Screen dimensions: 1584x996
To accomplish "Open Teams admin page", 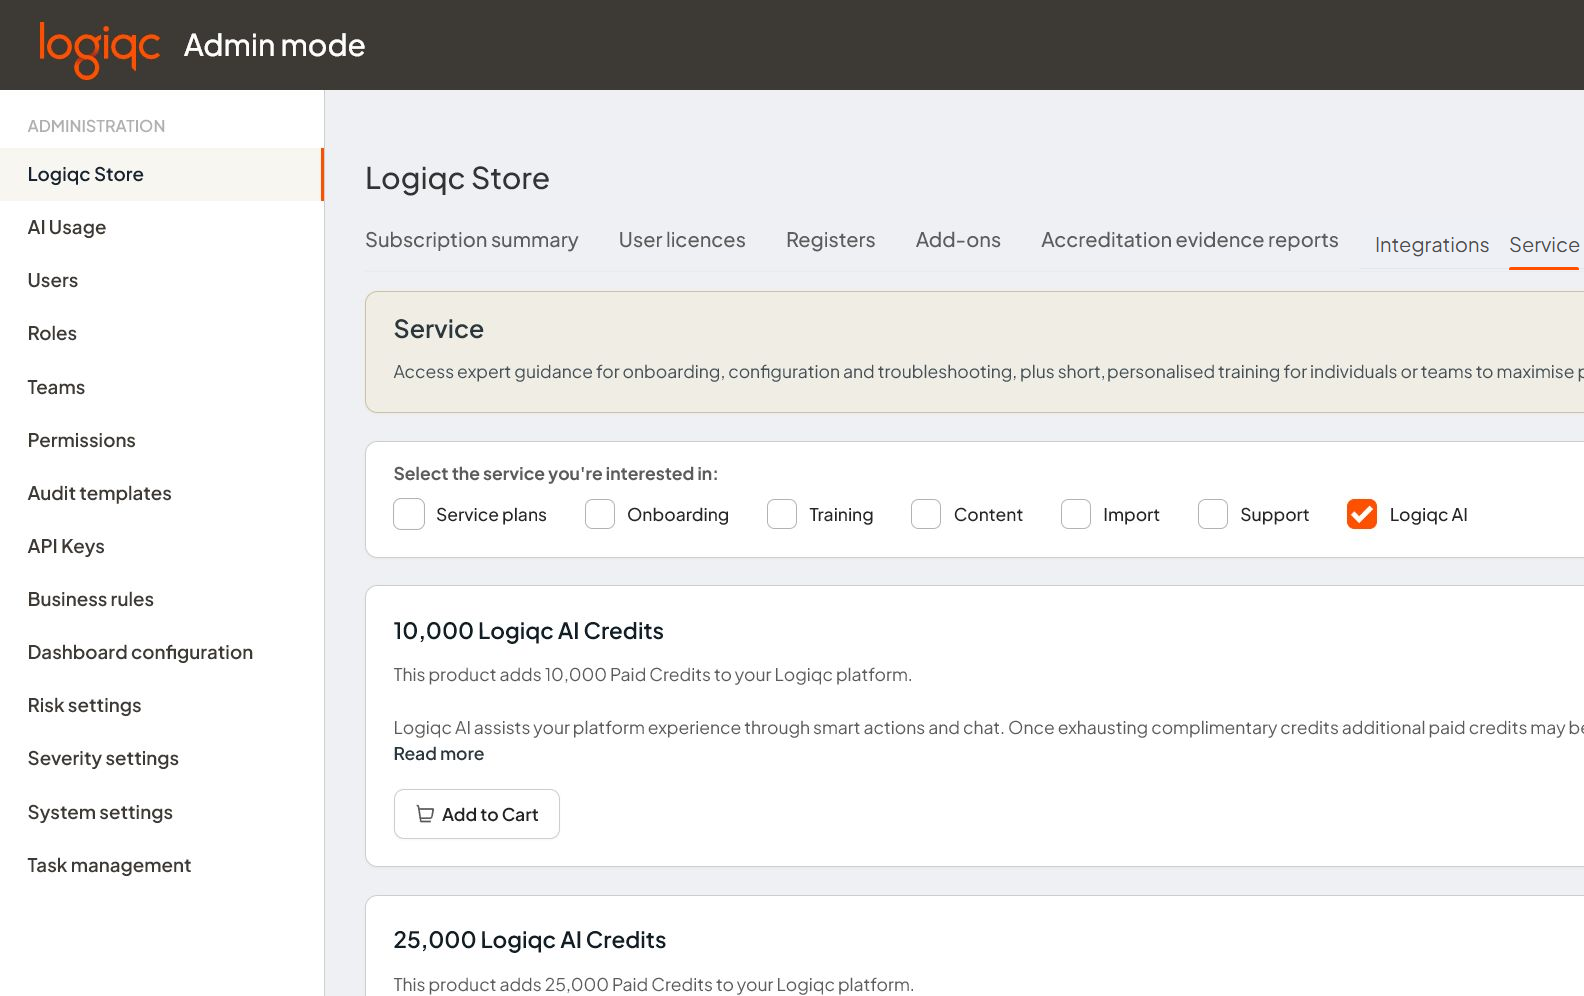I will (x=161, y=387).
